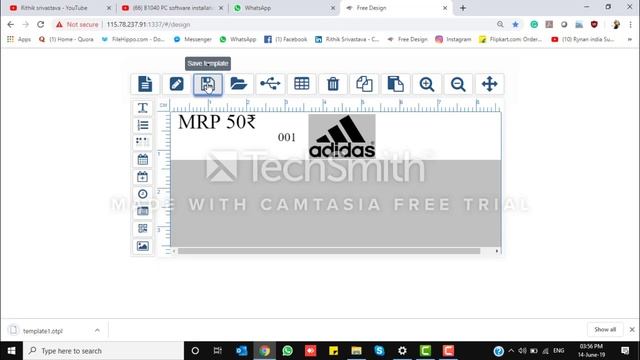640x360 pixels.
Task: Select the move arrows tool
Action: coord(489,84)
